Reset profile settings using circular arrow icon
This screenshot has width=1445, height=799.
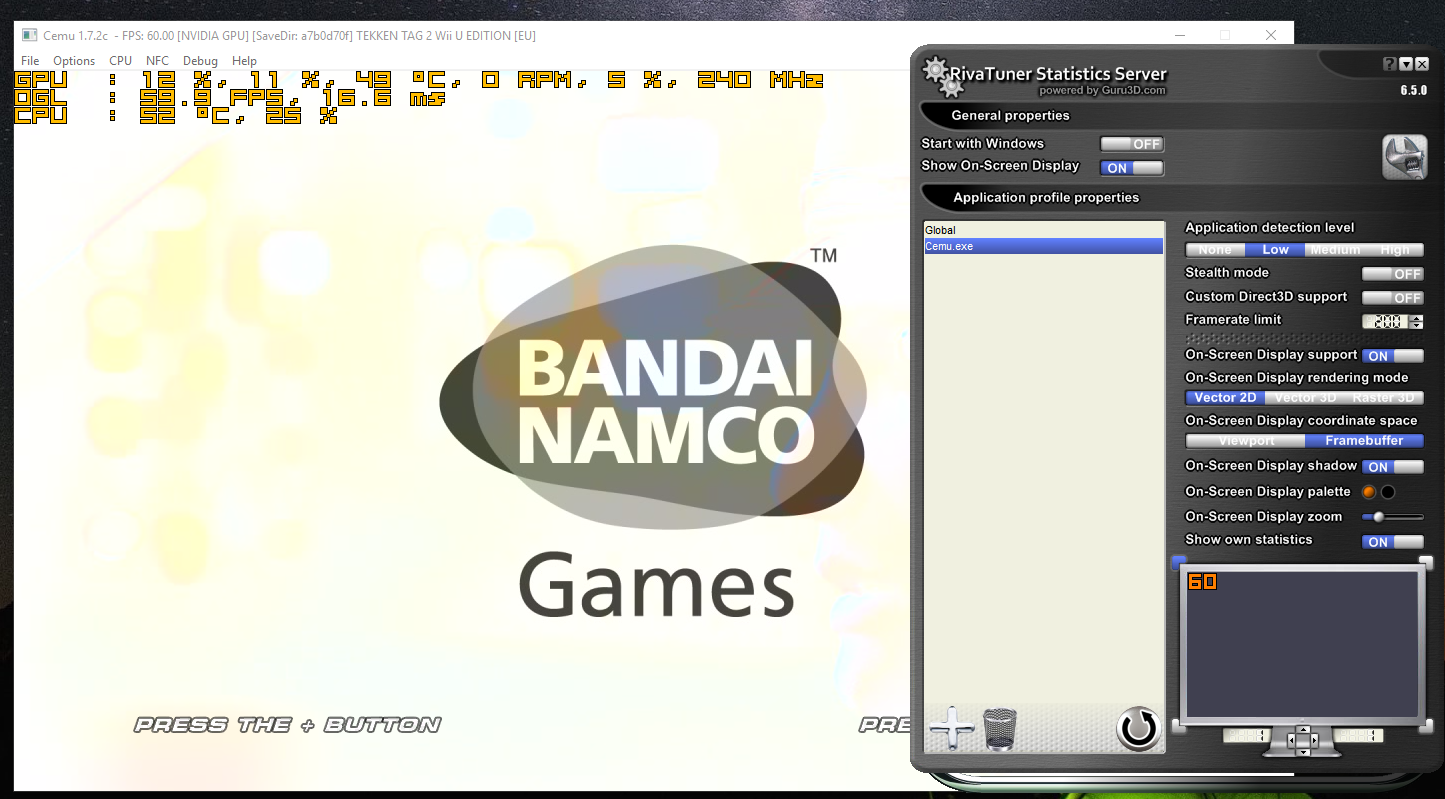click(x=1138, y=729)
